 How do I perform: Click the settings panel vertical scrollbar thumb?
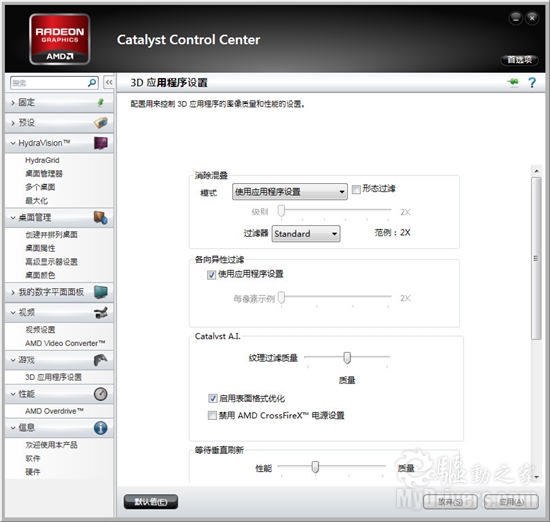[536, 258]
